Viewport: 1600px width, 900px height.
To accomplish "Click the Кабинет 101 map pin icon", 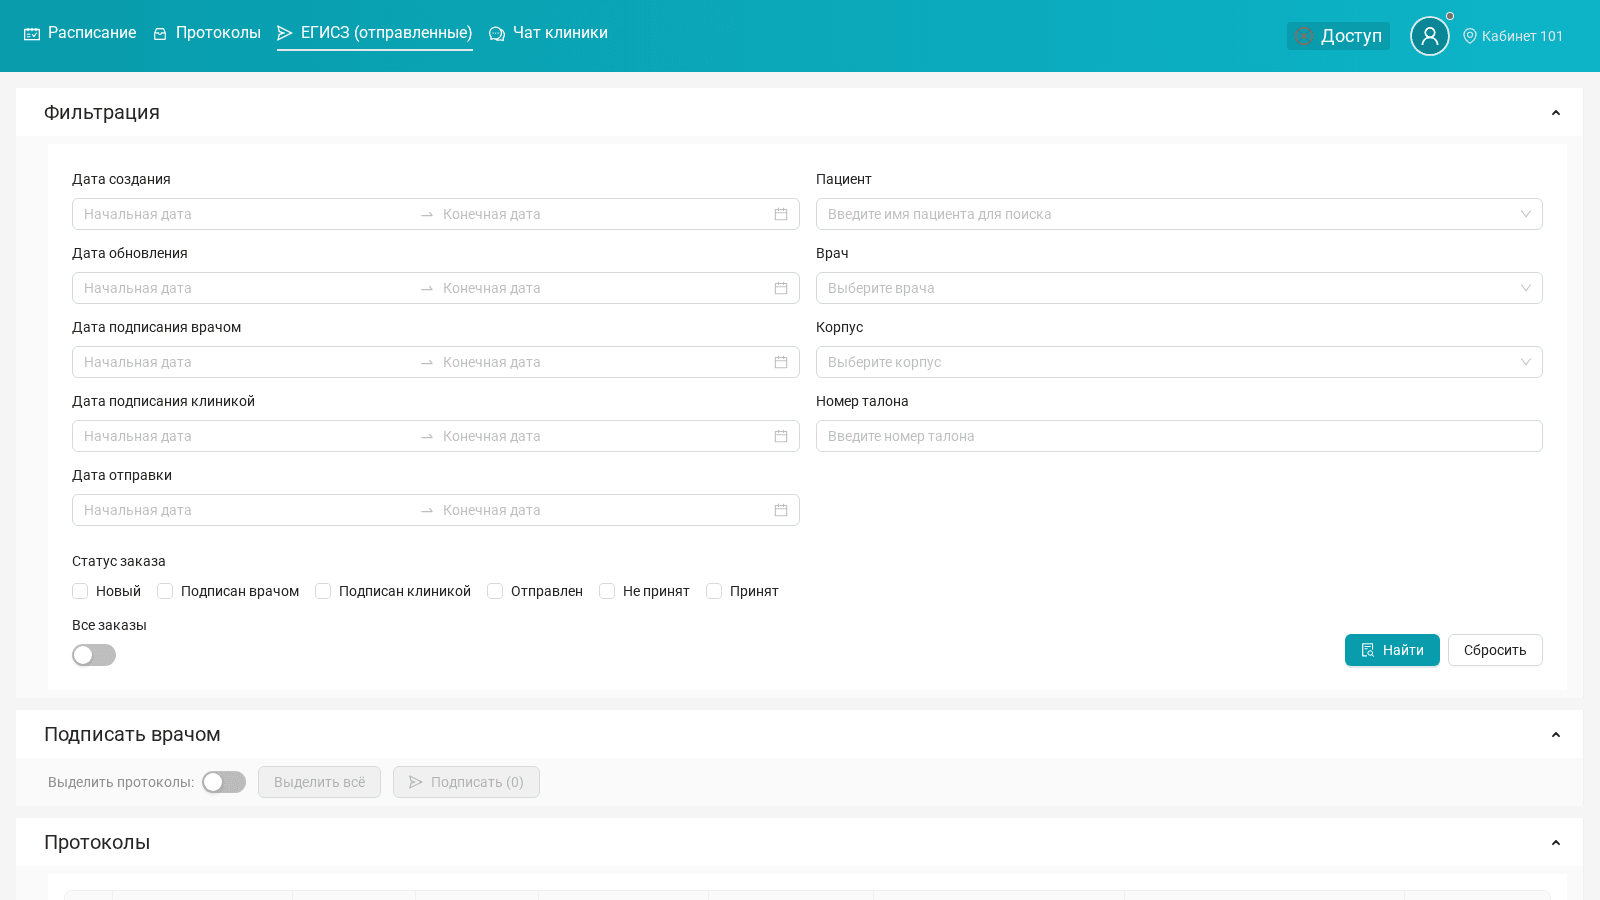I will pos(1470,36).
